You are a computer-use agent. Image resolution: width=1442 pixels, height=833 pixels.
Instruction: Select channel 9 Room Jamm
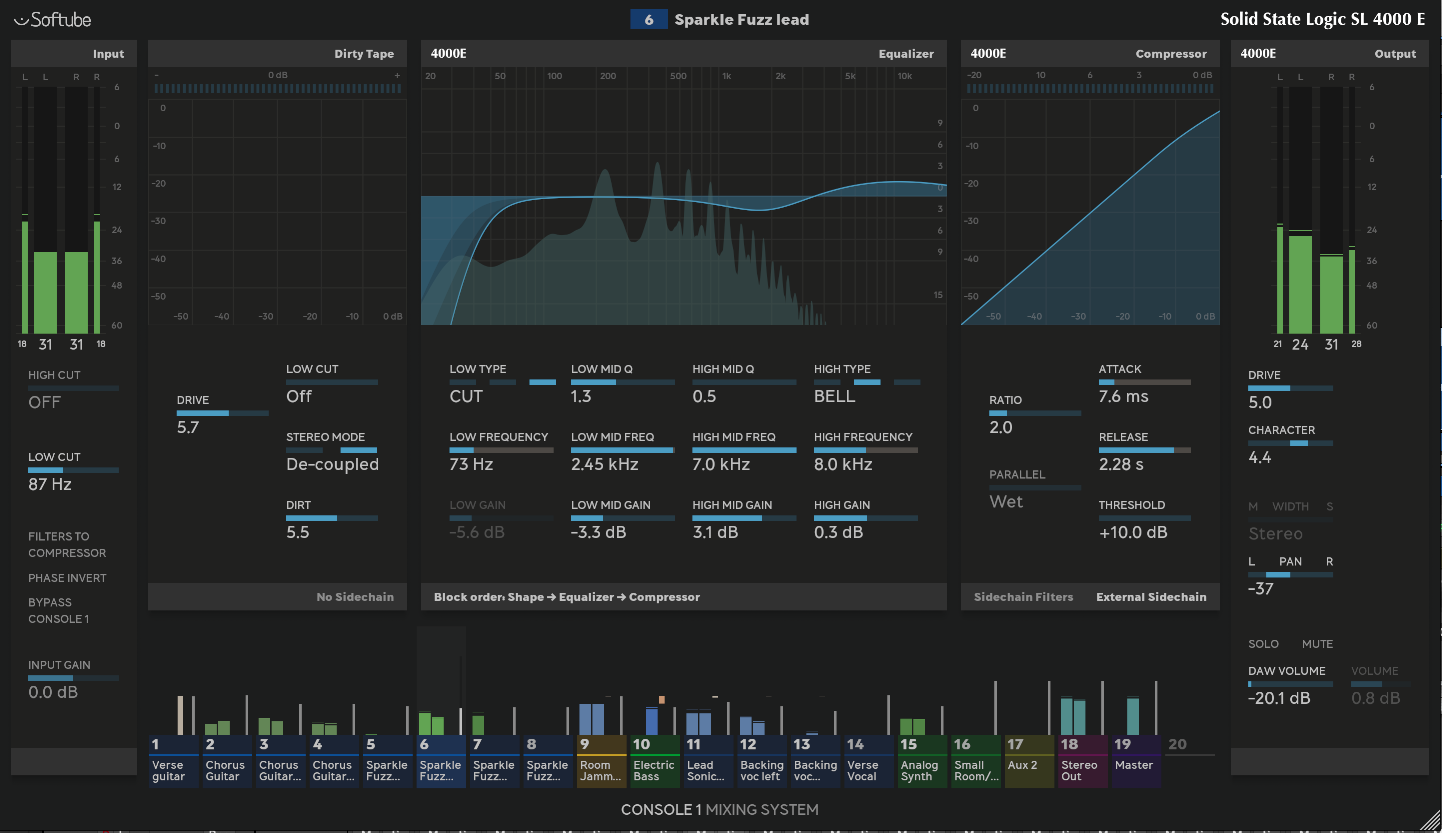[601, 761]
